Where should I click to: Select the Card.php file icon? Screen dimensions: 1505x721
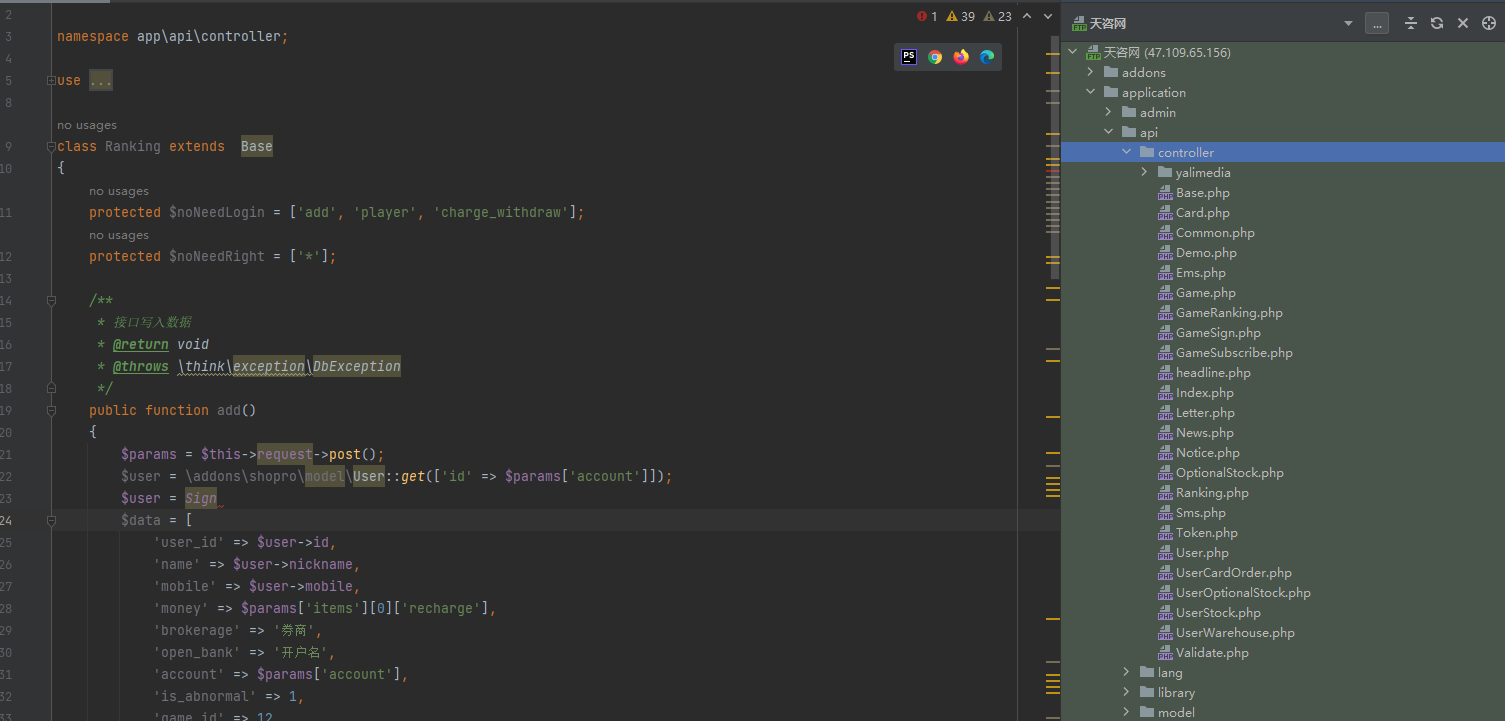(1165, 213)
